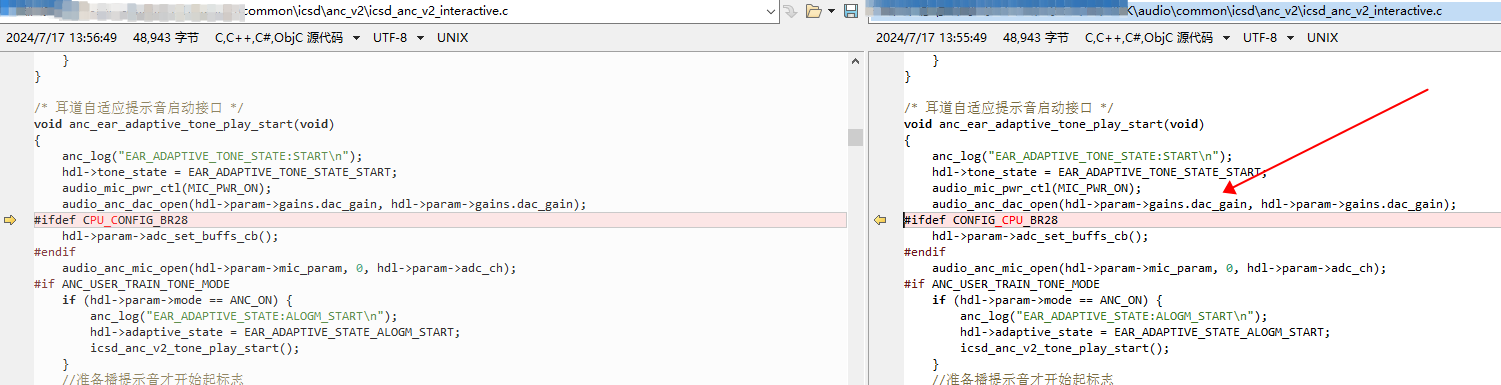Click the right anc_log EAR_ADAPTIVE_TONE_STATE:START line
1501x385 pixels.
[1082, 156]
